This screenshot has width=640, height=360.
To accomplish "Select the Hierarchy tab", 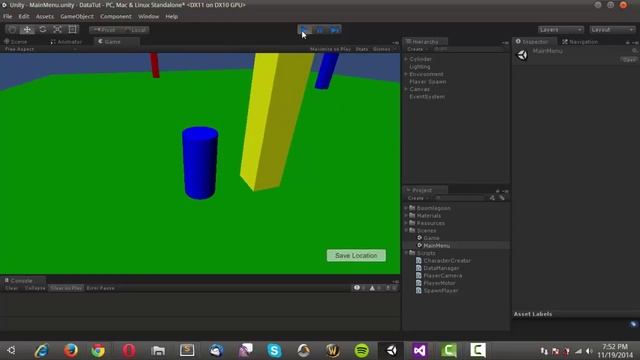I will pyautogui.click(x=425, y=42).
